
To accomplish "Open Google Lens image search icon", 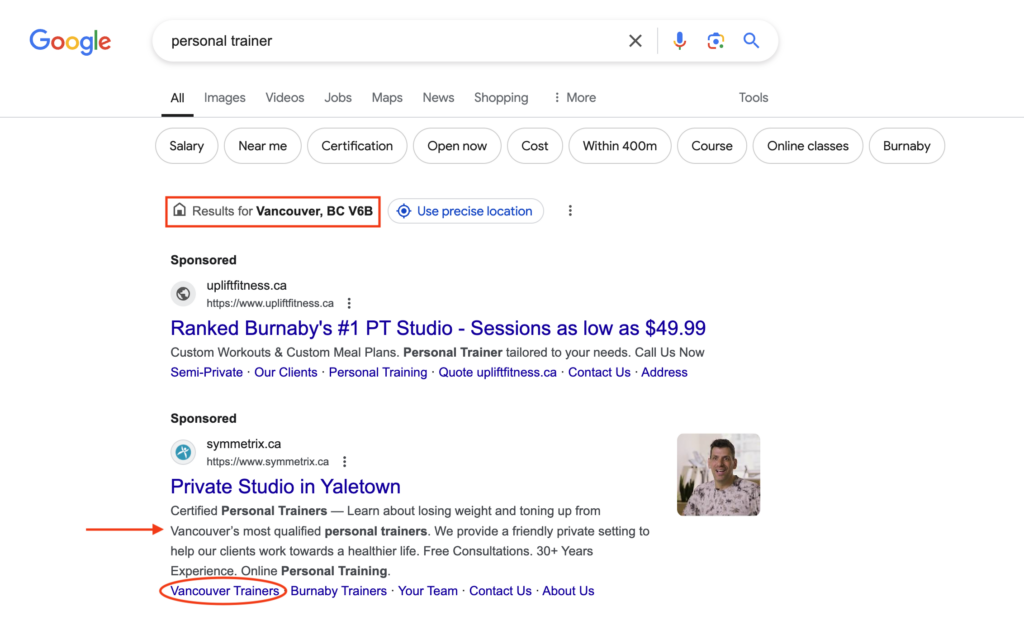I will pos(715,41).
